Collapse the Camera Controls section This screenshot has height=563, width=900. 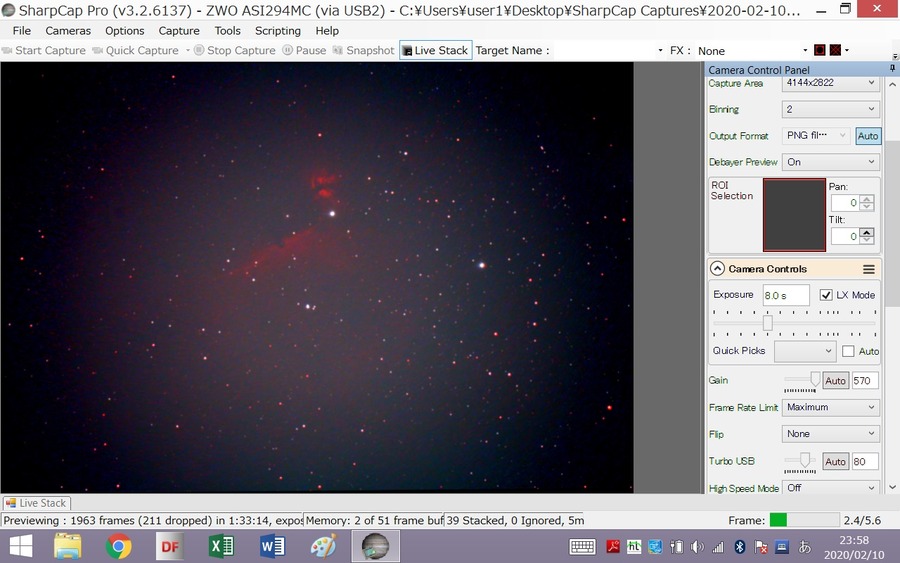pyautogui.click(x=717, y=269)
